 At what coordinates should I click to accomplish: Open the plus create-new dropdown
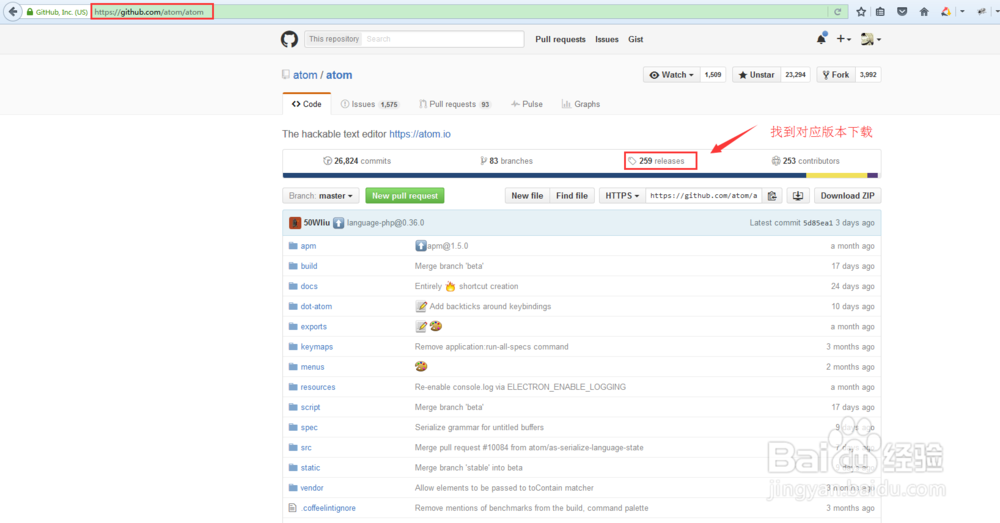point(843,39)
